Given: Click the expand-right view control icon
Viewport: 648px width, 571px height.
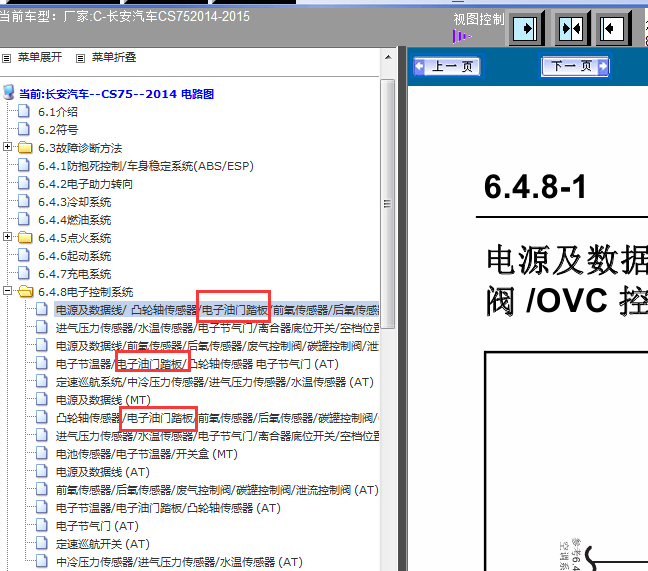Looking at the screenshot, I should point(525,29).
